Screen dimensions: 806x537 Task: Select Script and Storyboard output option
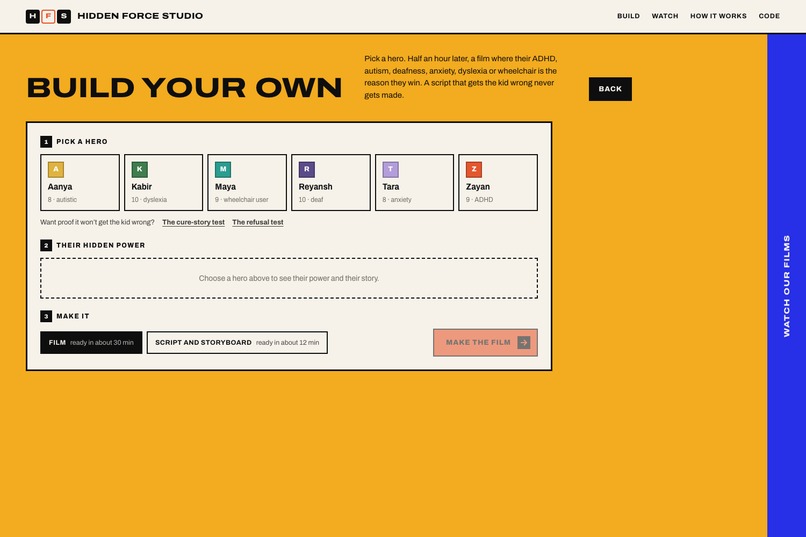[x=237, y=342]
